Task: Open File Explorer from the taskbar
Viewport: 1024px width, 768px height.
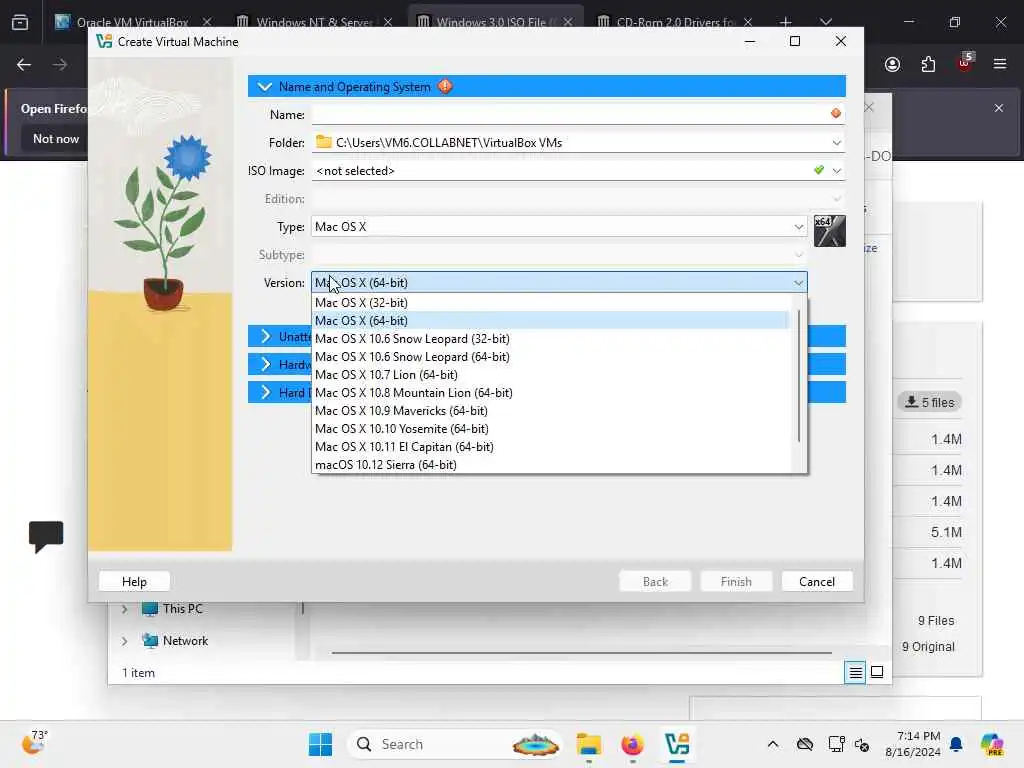Action: click(x=588, y=744)
